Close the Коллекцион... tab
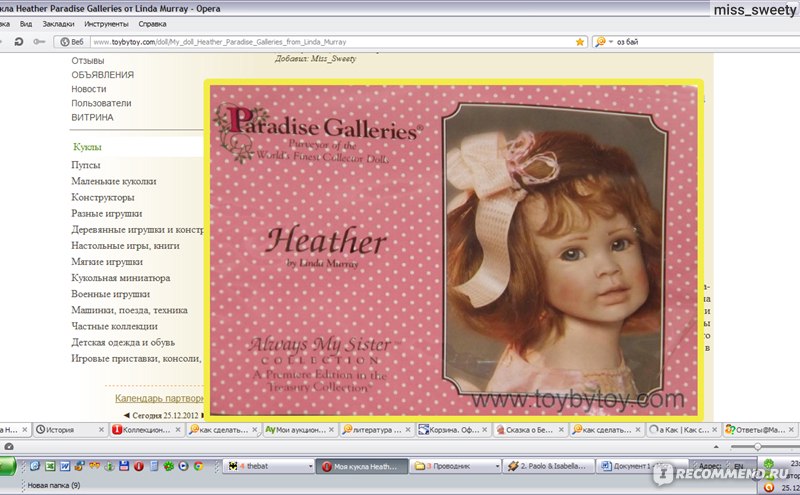The width and height of the screenshot is (800, 495). (x=178, y=430)
